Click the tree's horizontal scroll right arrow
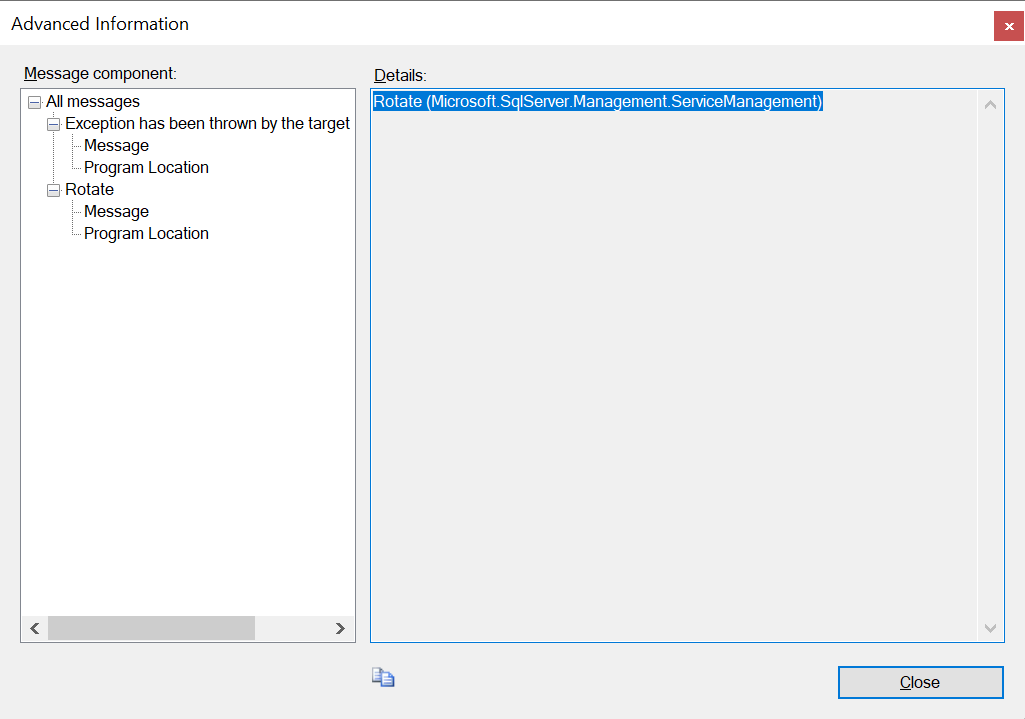Screen dimensions: 1025x719 (340, 629)
